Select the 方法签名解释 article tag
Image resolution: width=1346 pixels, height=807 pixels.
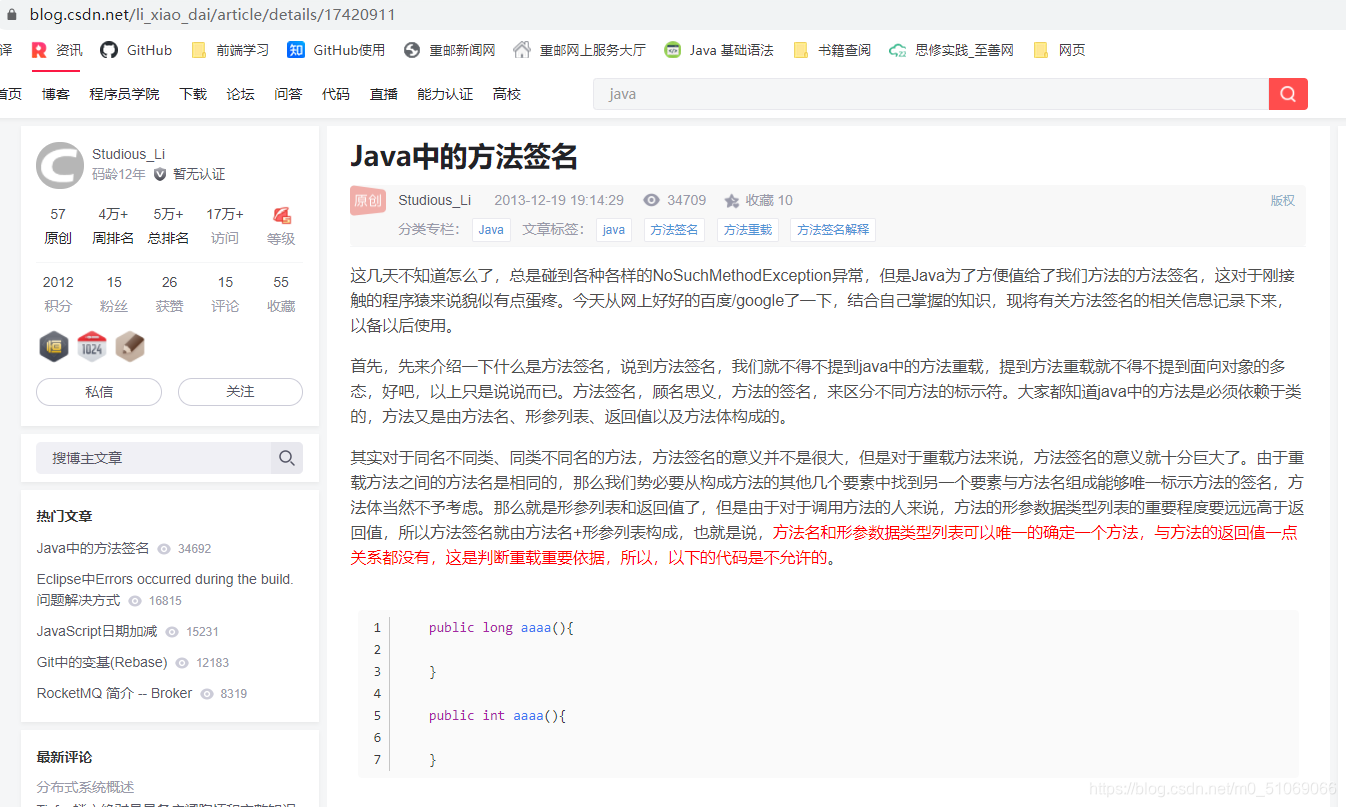[833, 230]
